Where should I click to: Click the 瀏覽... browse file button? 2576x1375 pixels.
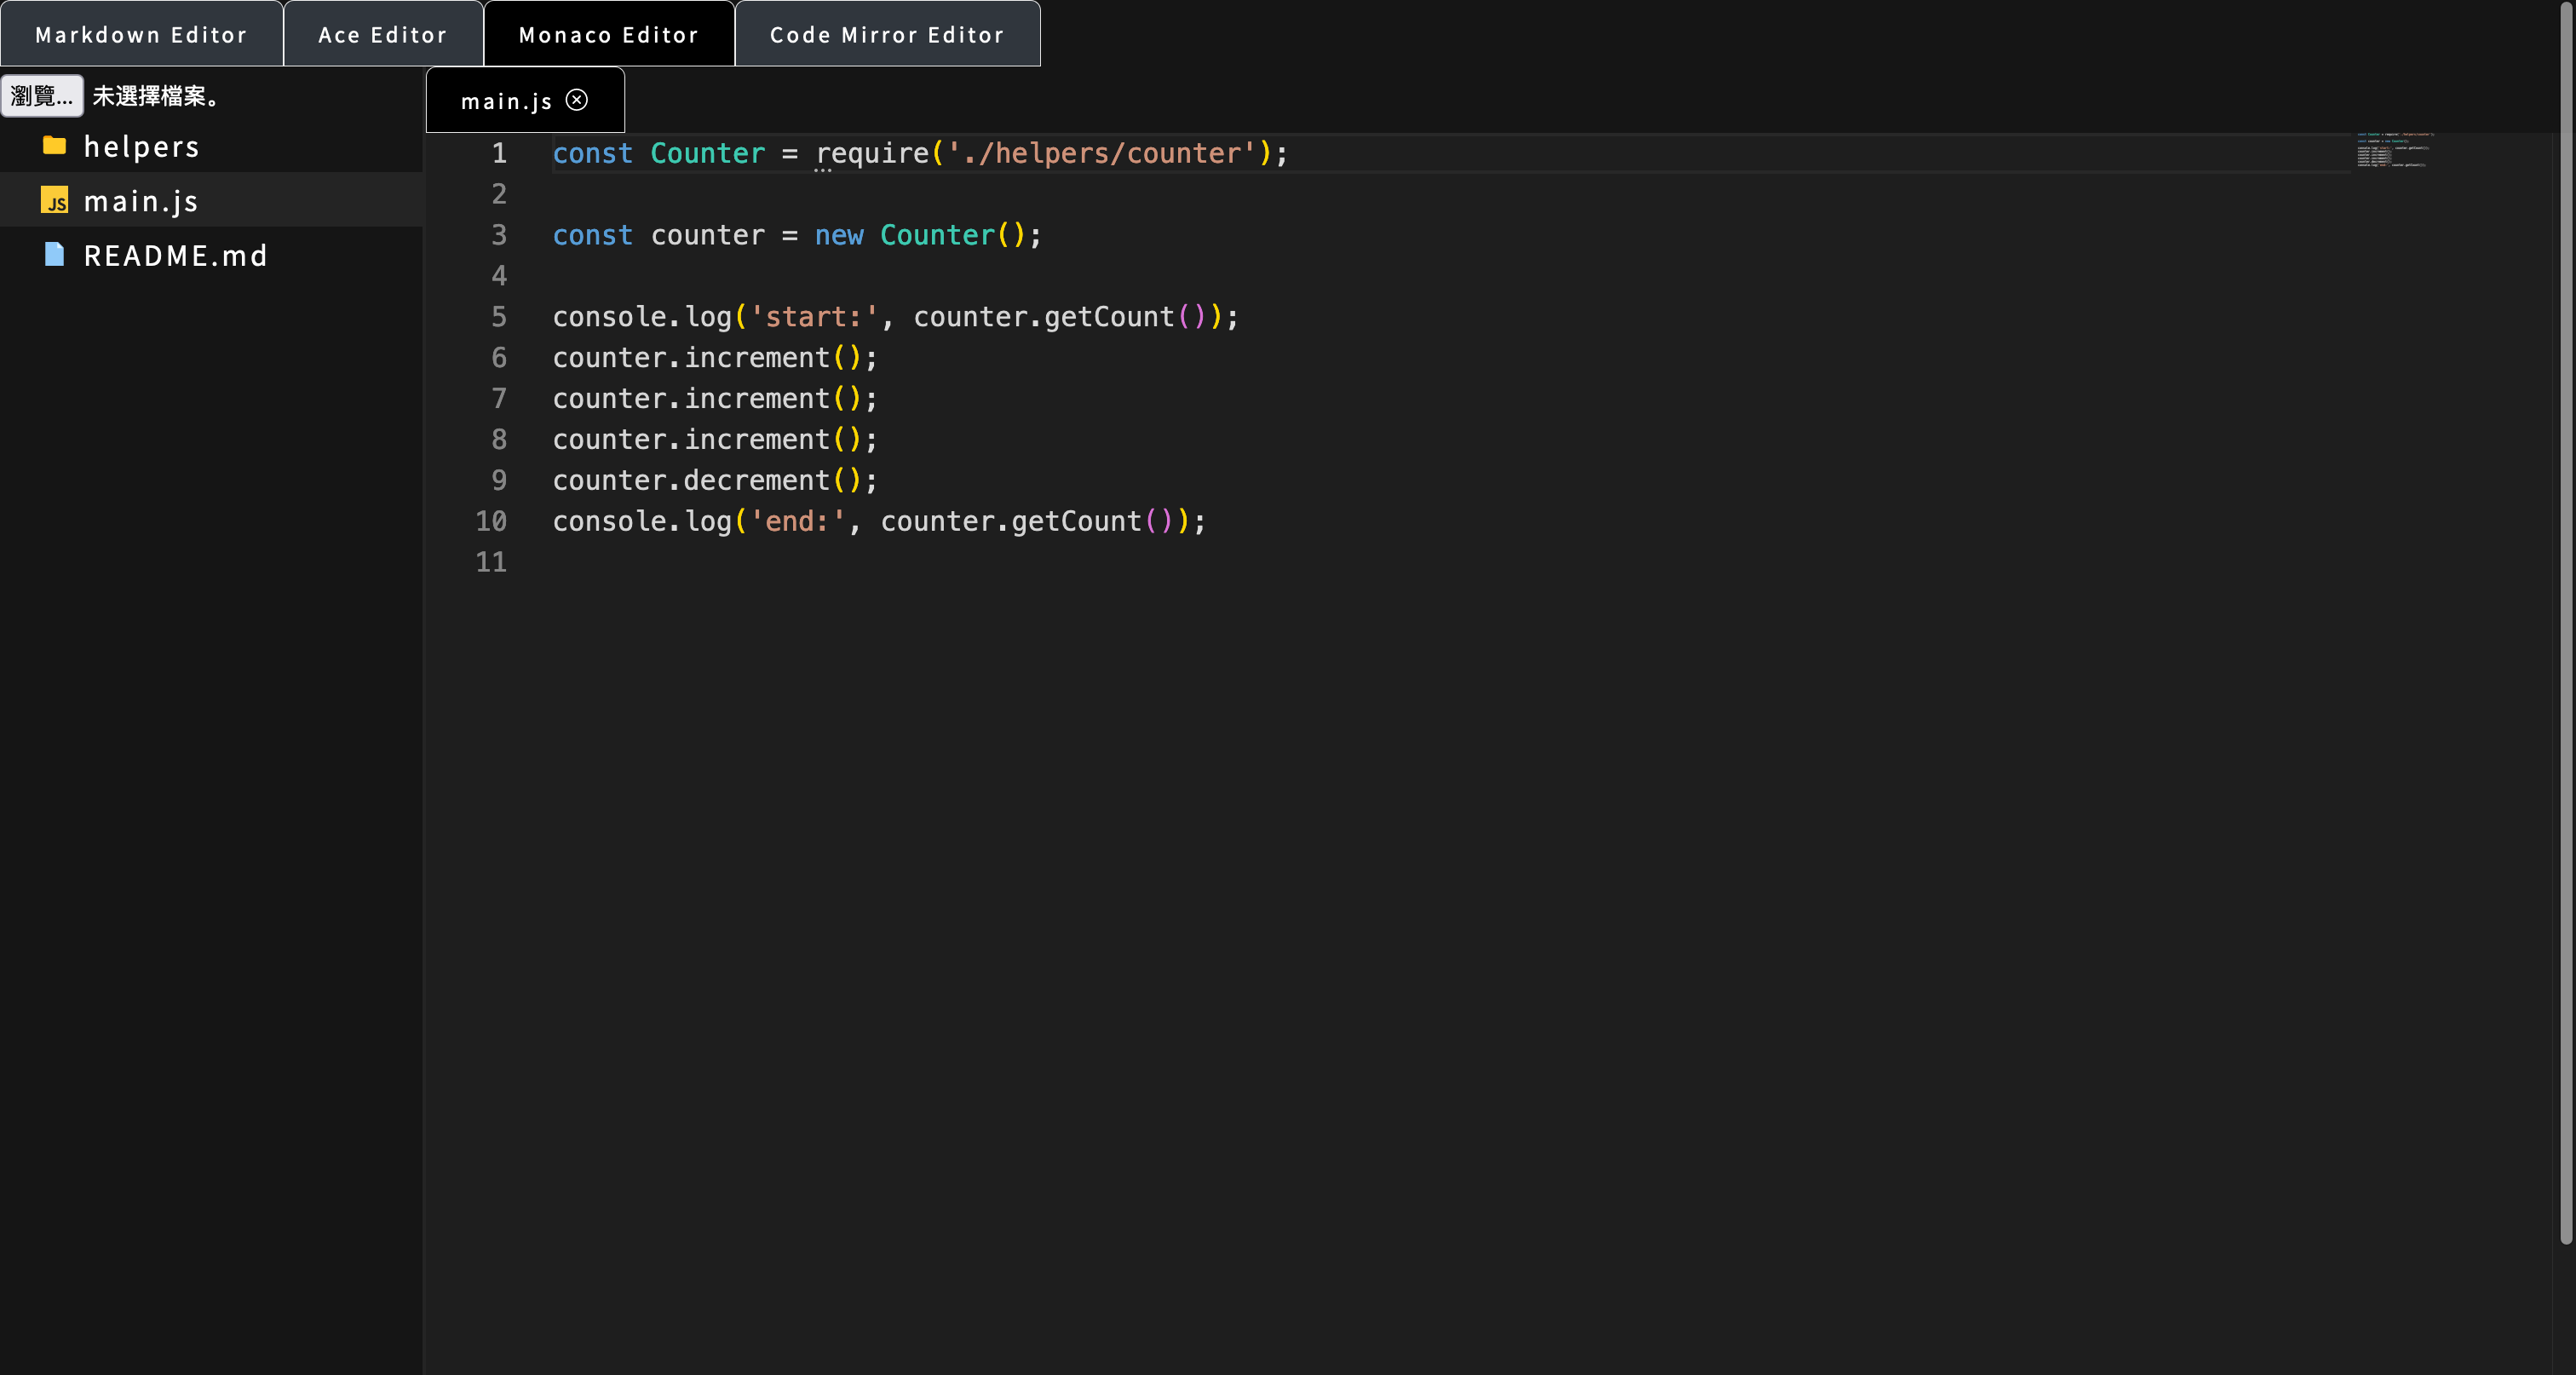pyautogui.click(x=42, y=96)
